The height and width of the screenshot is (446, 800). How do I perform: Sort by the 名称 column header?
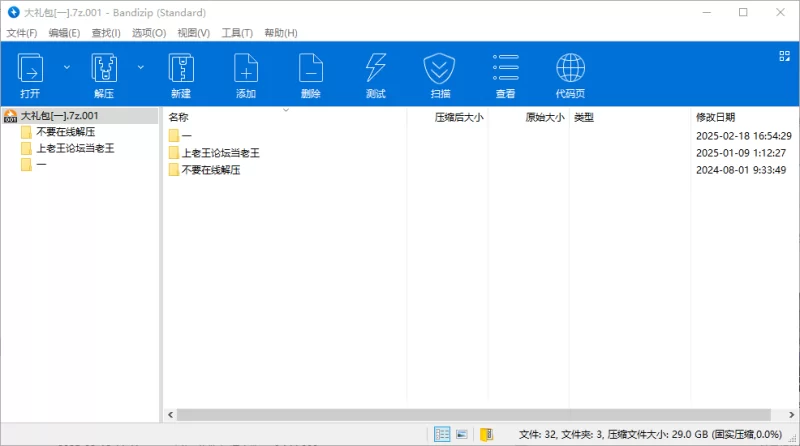coord(179,117)
